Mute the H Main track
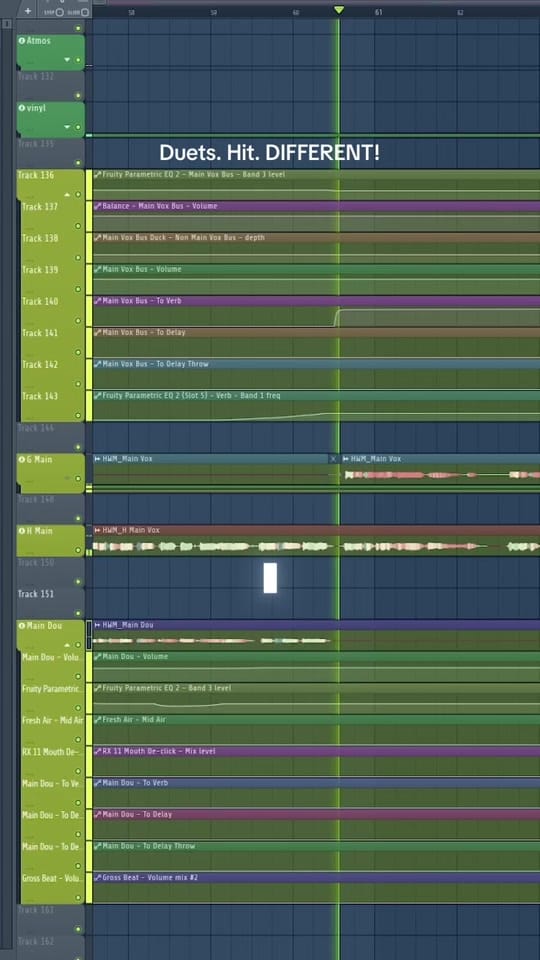Viewport: 540px width, 960px height. tap(78, 550)
